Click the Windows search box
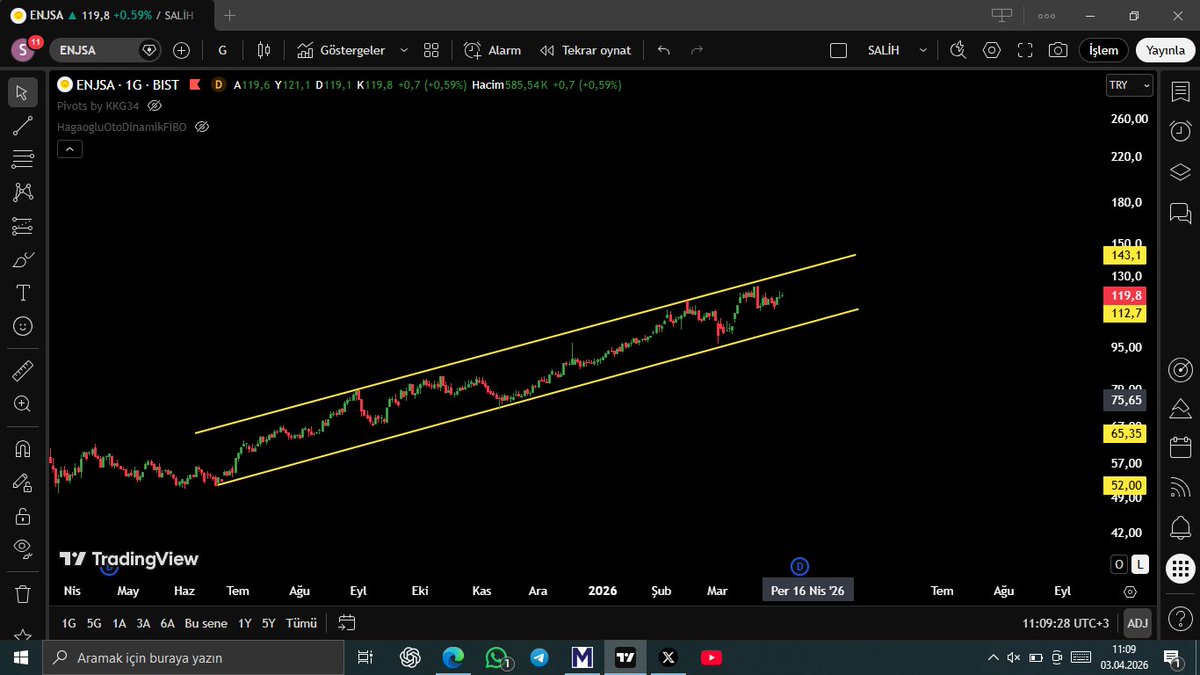The image size is (1200, 675). click(x=193, y=658)
